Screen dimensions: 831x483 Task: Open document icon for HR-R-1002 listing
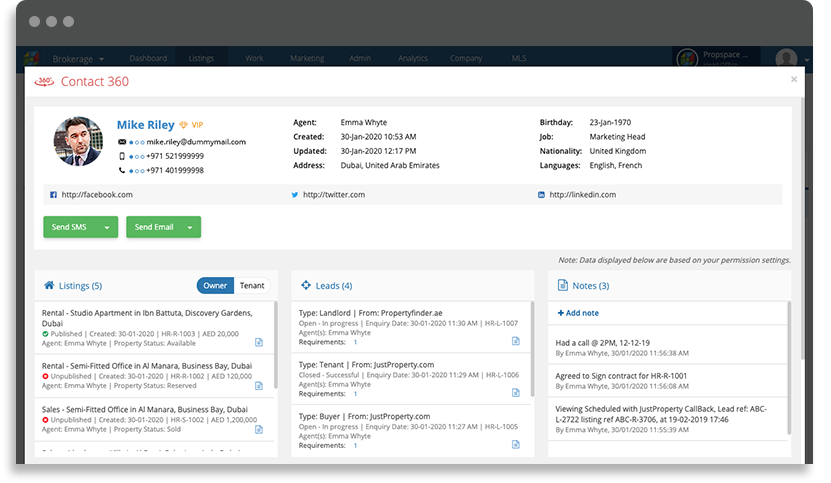coord(259,385)
